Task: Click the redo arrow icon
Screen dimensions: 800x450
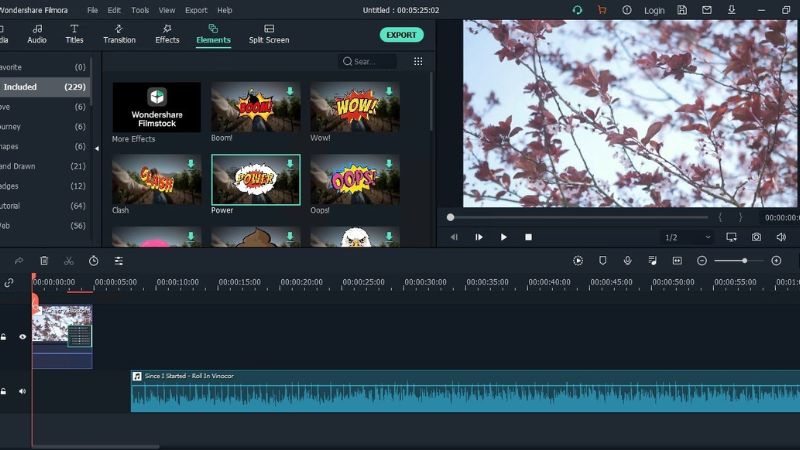Action: [19, 261]
